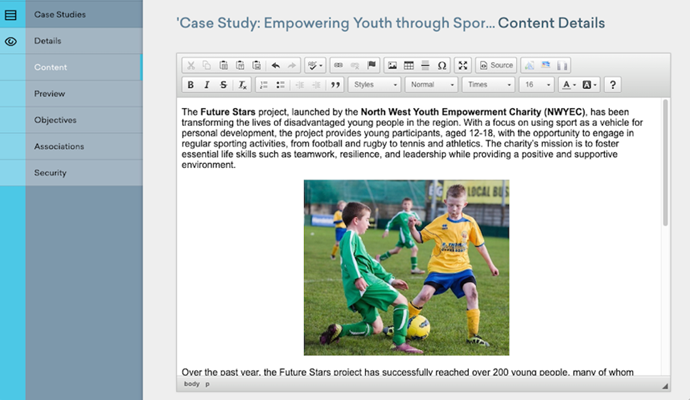The width and height of the screenshot is (690, 400).
Task: Click the p element path tag
Action: pyautogui.click(x=207, y=384)
